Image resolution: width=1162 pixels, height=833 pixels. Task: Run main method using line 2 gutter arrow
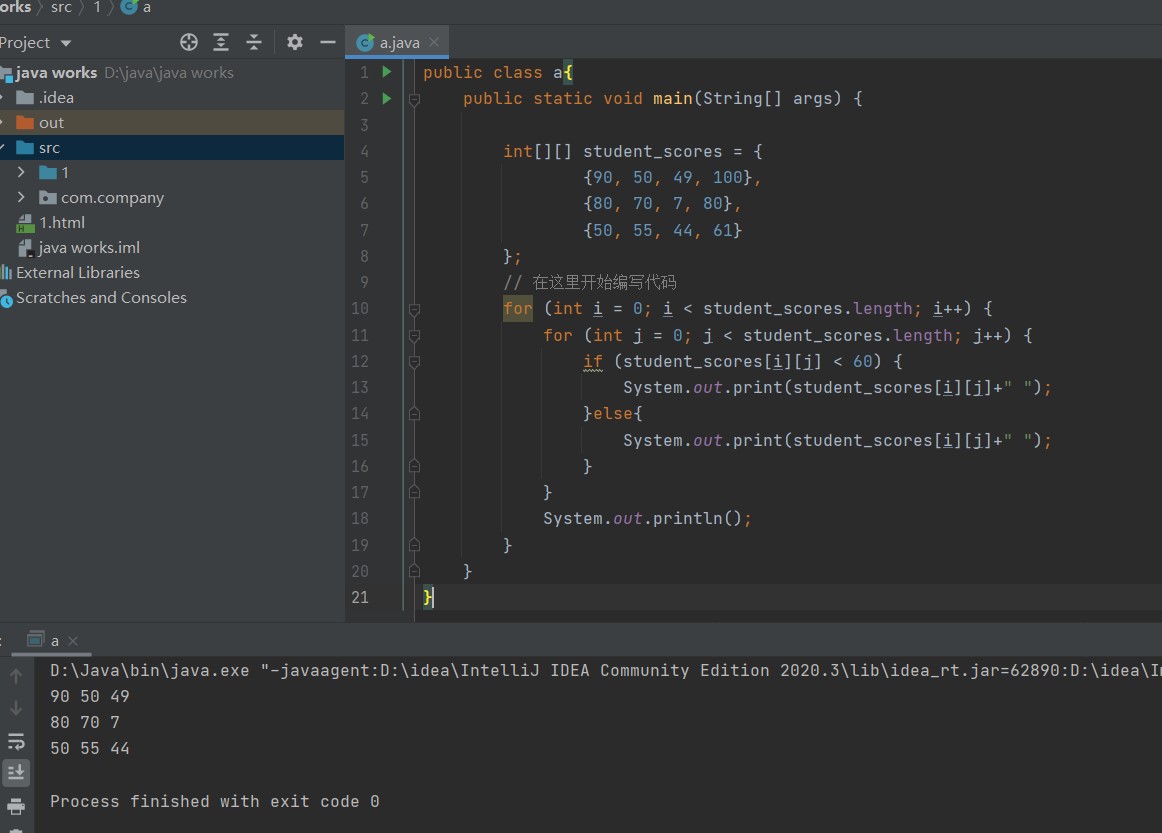coord(386,98)
